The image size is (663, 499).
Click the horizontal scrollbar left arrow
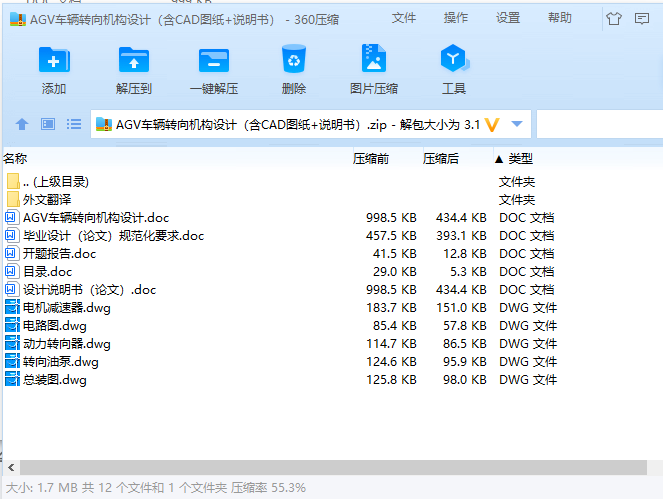tap(11, 467)
